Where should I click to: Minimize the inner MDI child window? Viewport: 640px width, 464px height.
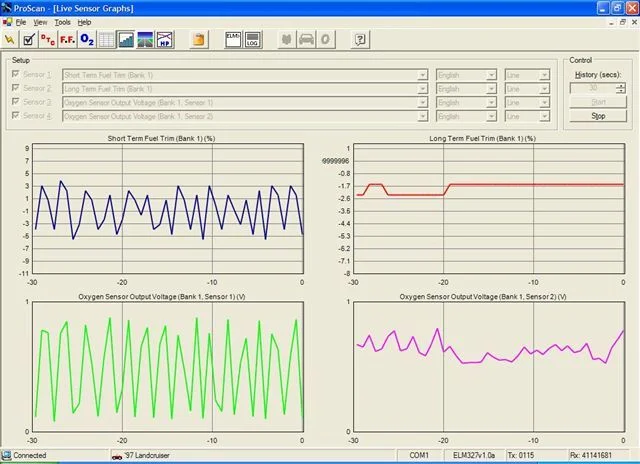611,22
